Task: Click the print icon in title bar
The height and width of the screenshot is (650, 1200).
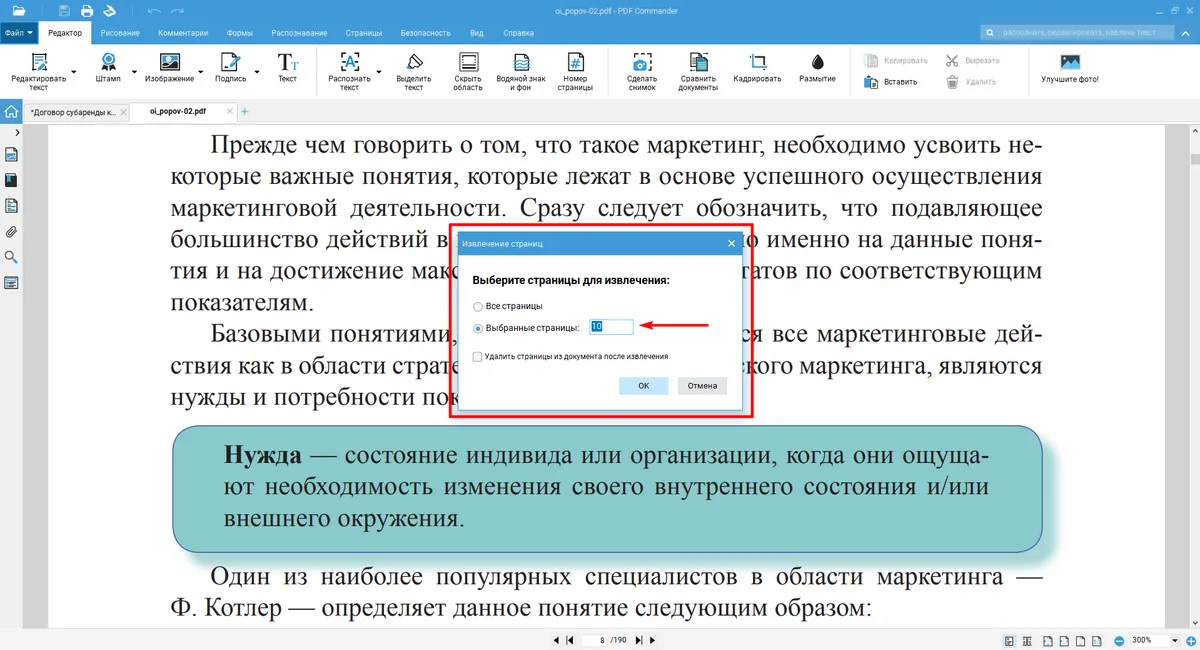Action: pos(87,11)
